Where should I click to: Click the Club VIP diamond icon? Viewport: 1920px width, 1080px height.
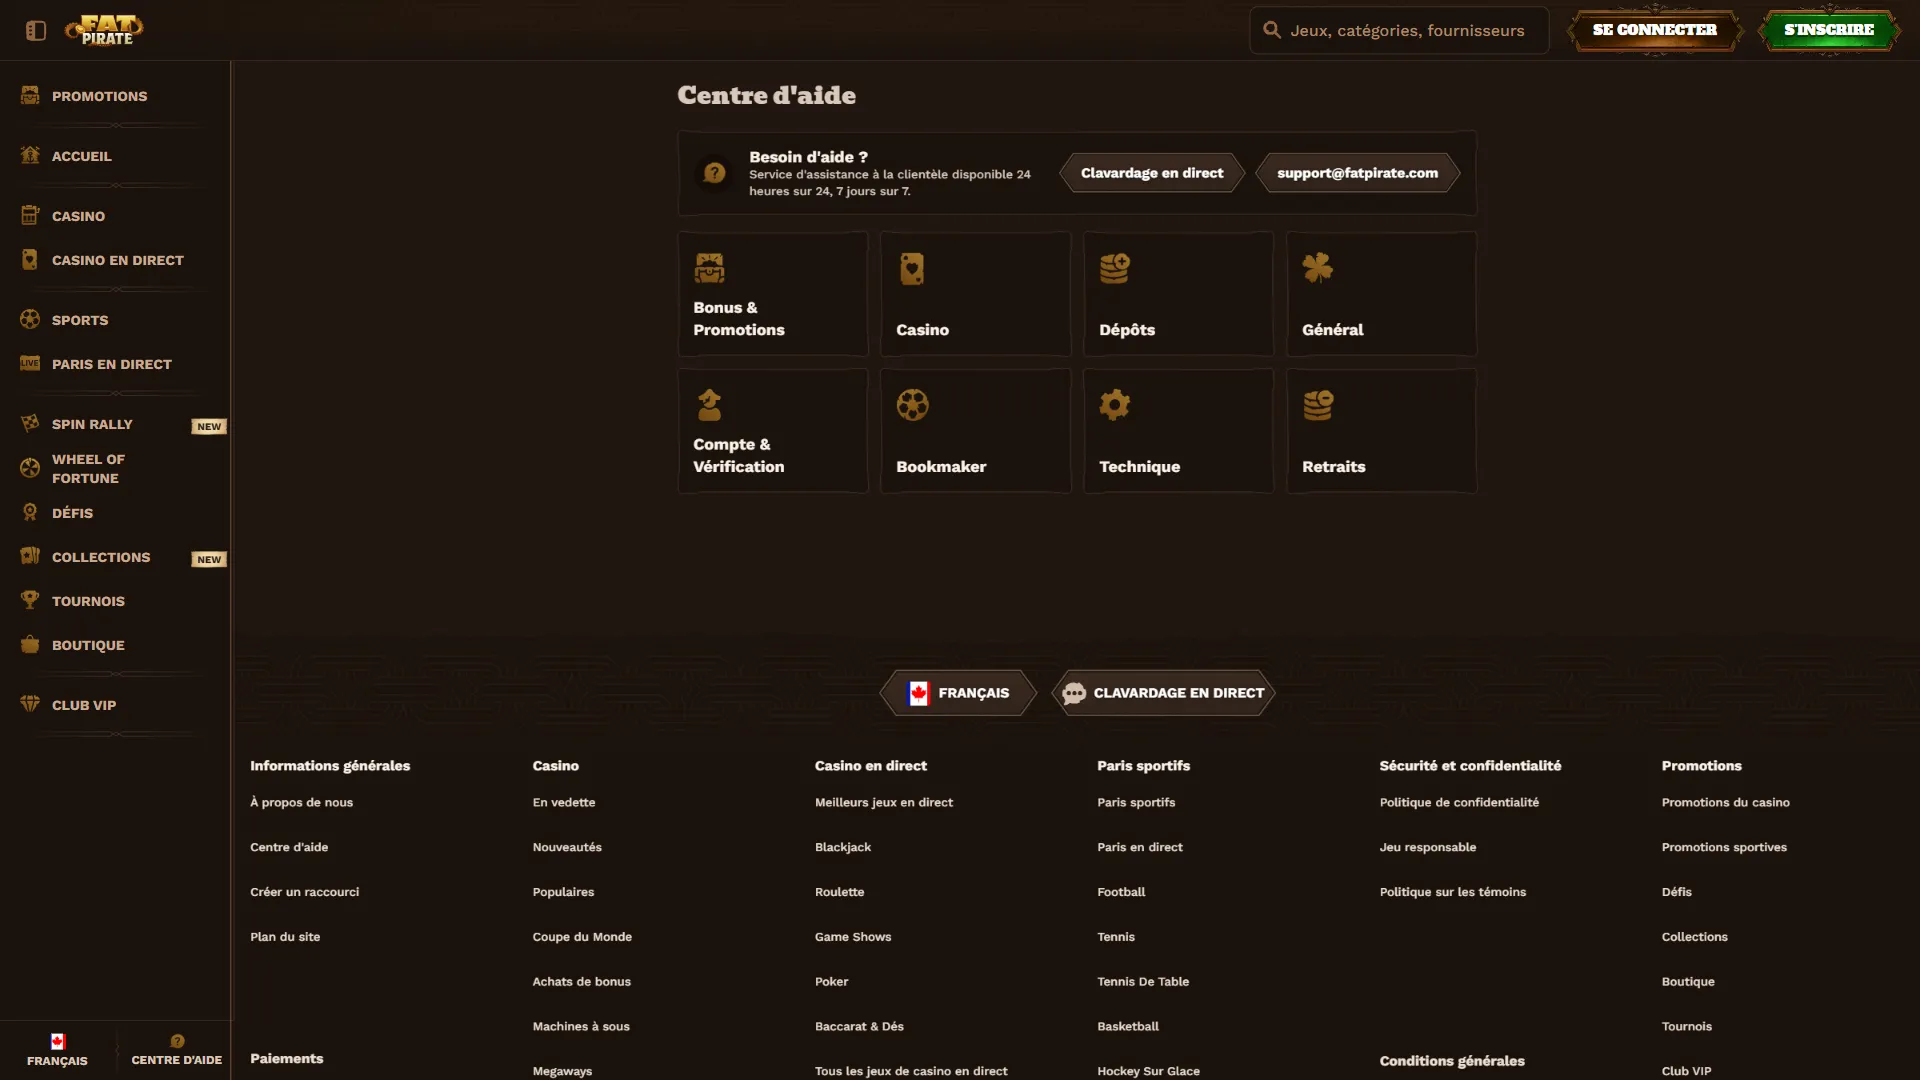coord(30,704)
